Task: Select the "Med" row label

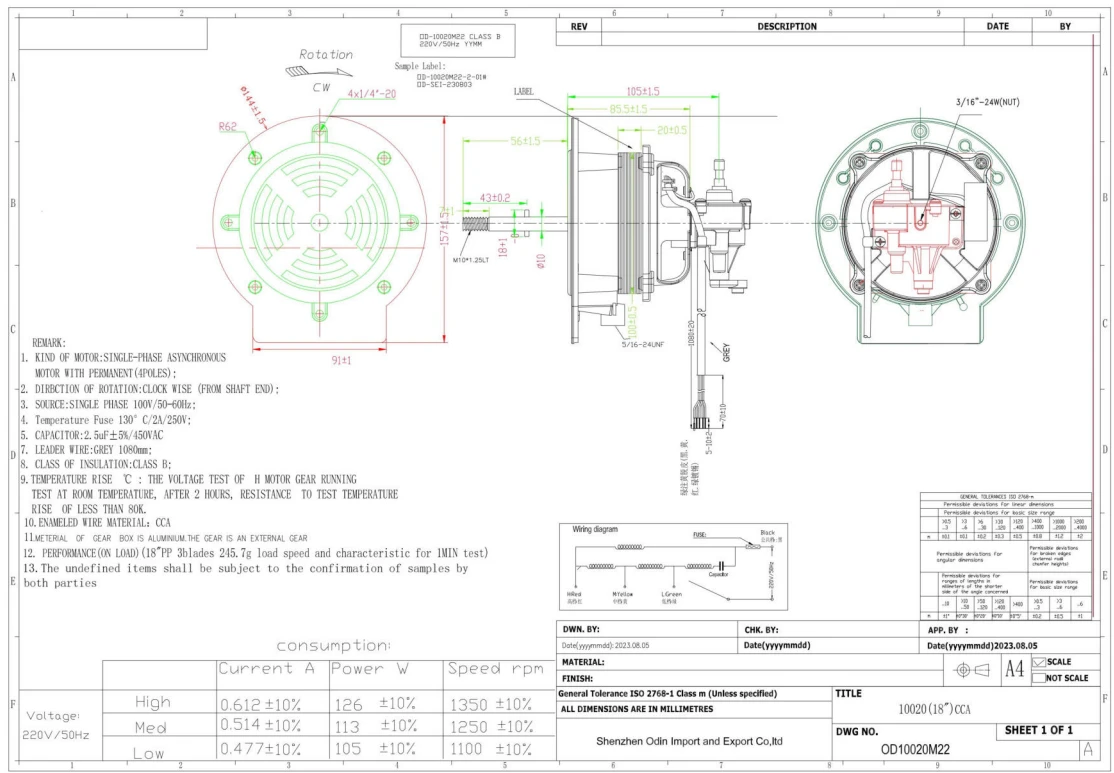Action: [x=151, y=728]
